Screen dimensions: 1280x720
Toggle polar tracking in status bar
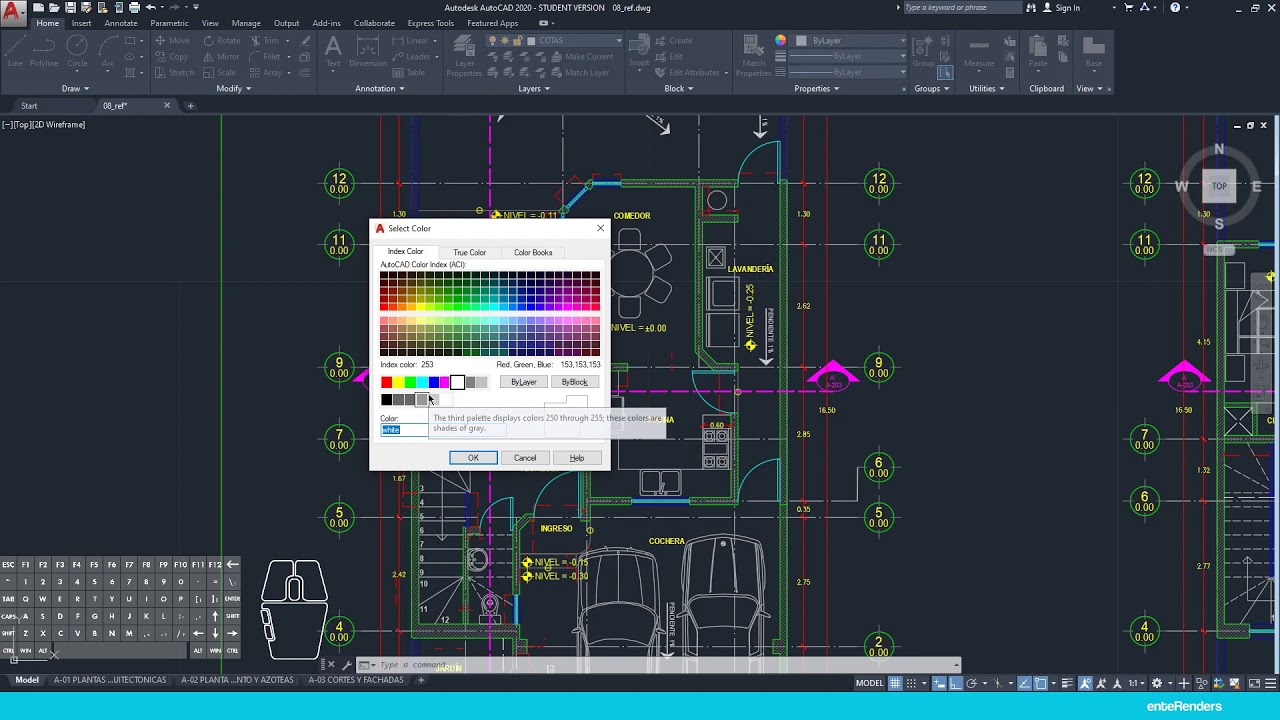(971, 683)
